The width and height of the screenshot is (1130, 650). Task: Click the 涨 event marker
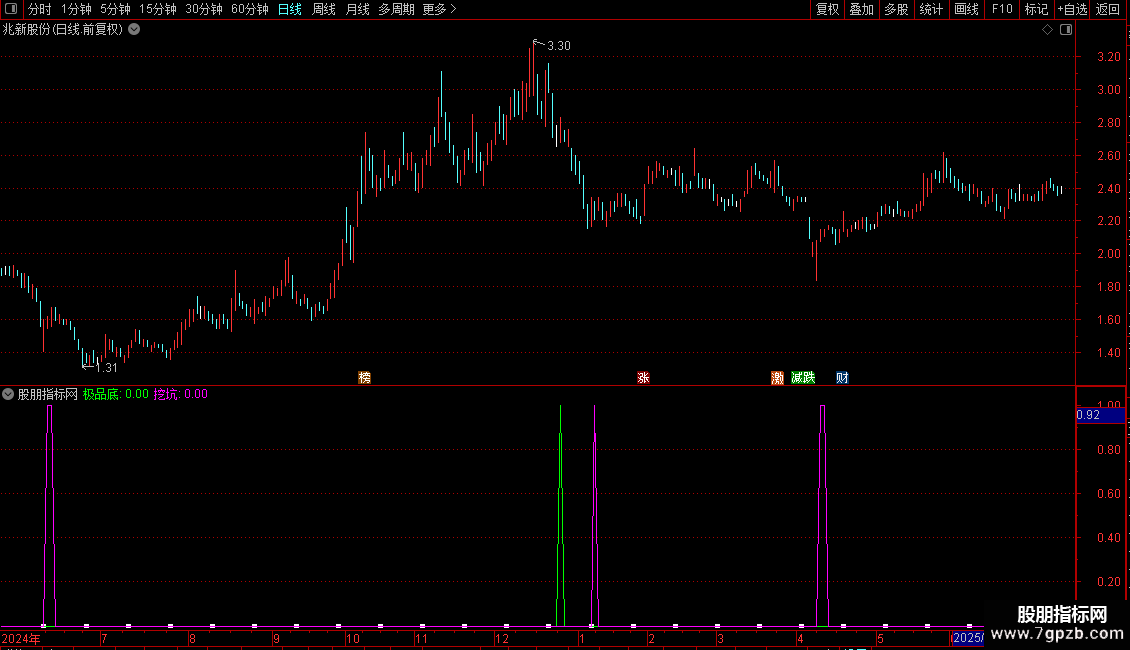click(644, 378)
